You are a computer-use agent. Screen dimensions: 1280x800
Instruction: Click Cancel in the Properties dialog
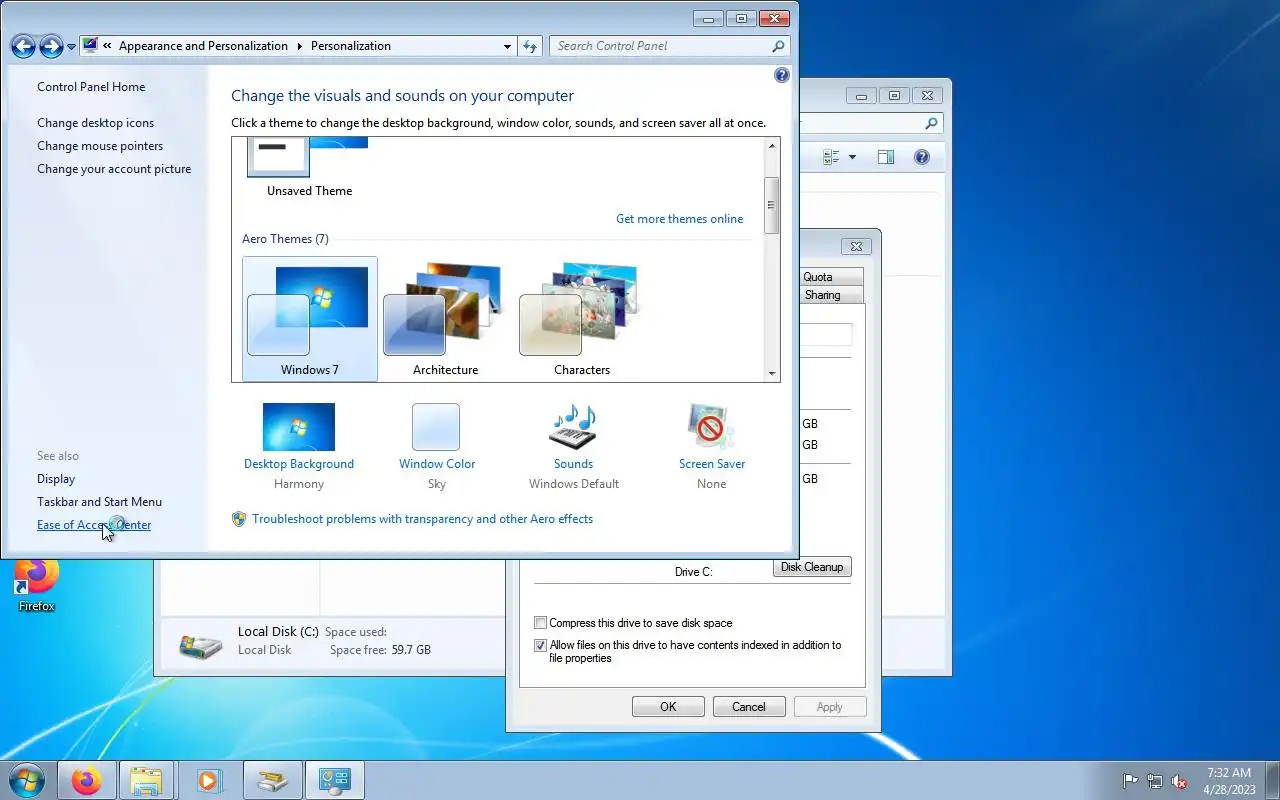[749, 707]
